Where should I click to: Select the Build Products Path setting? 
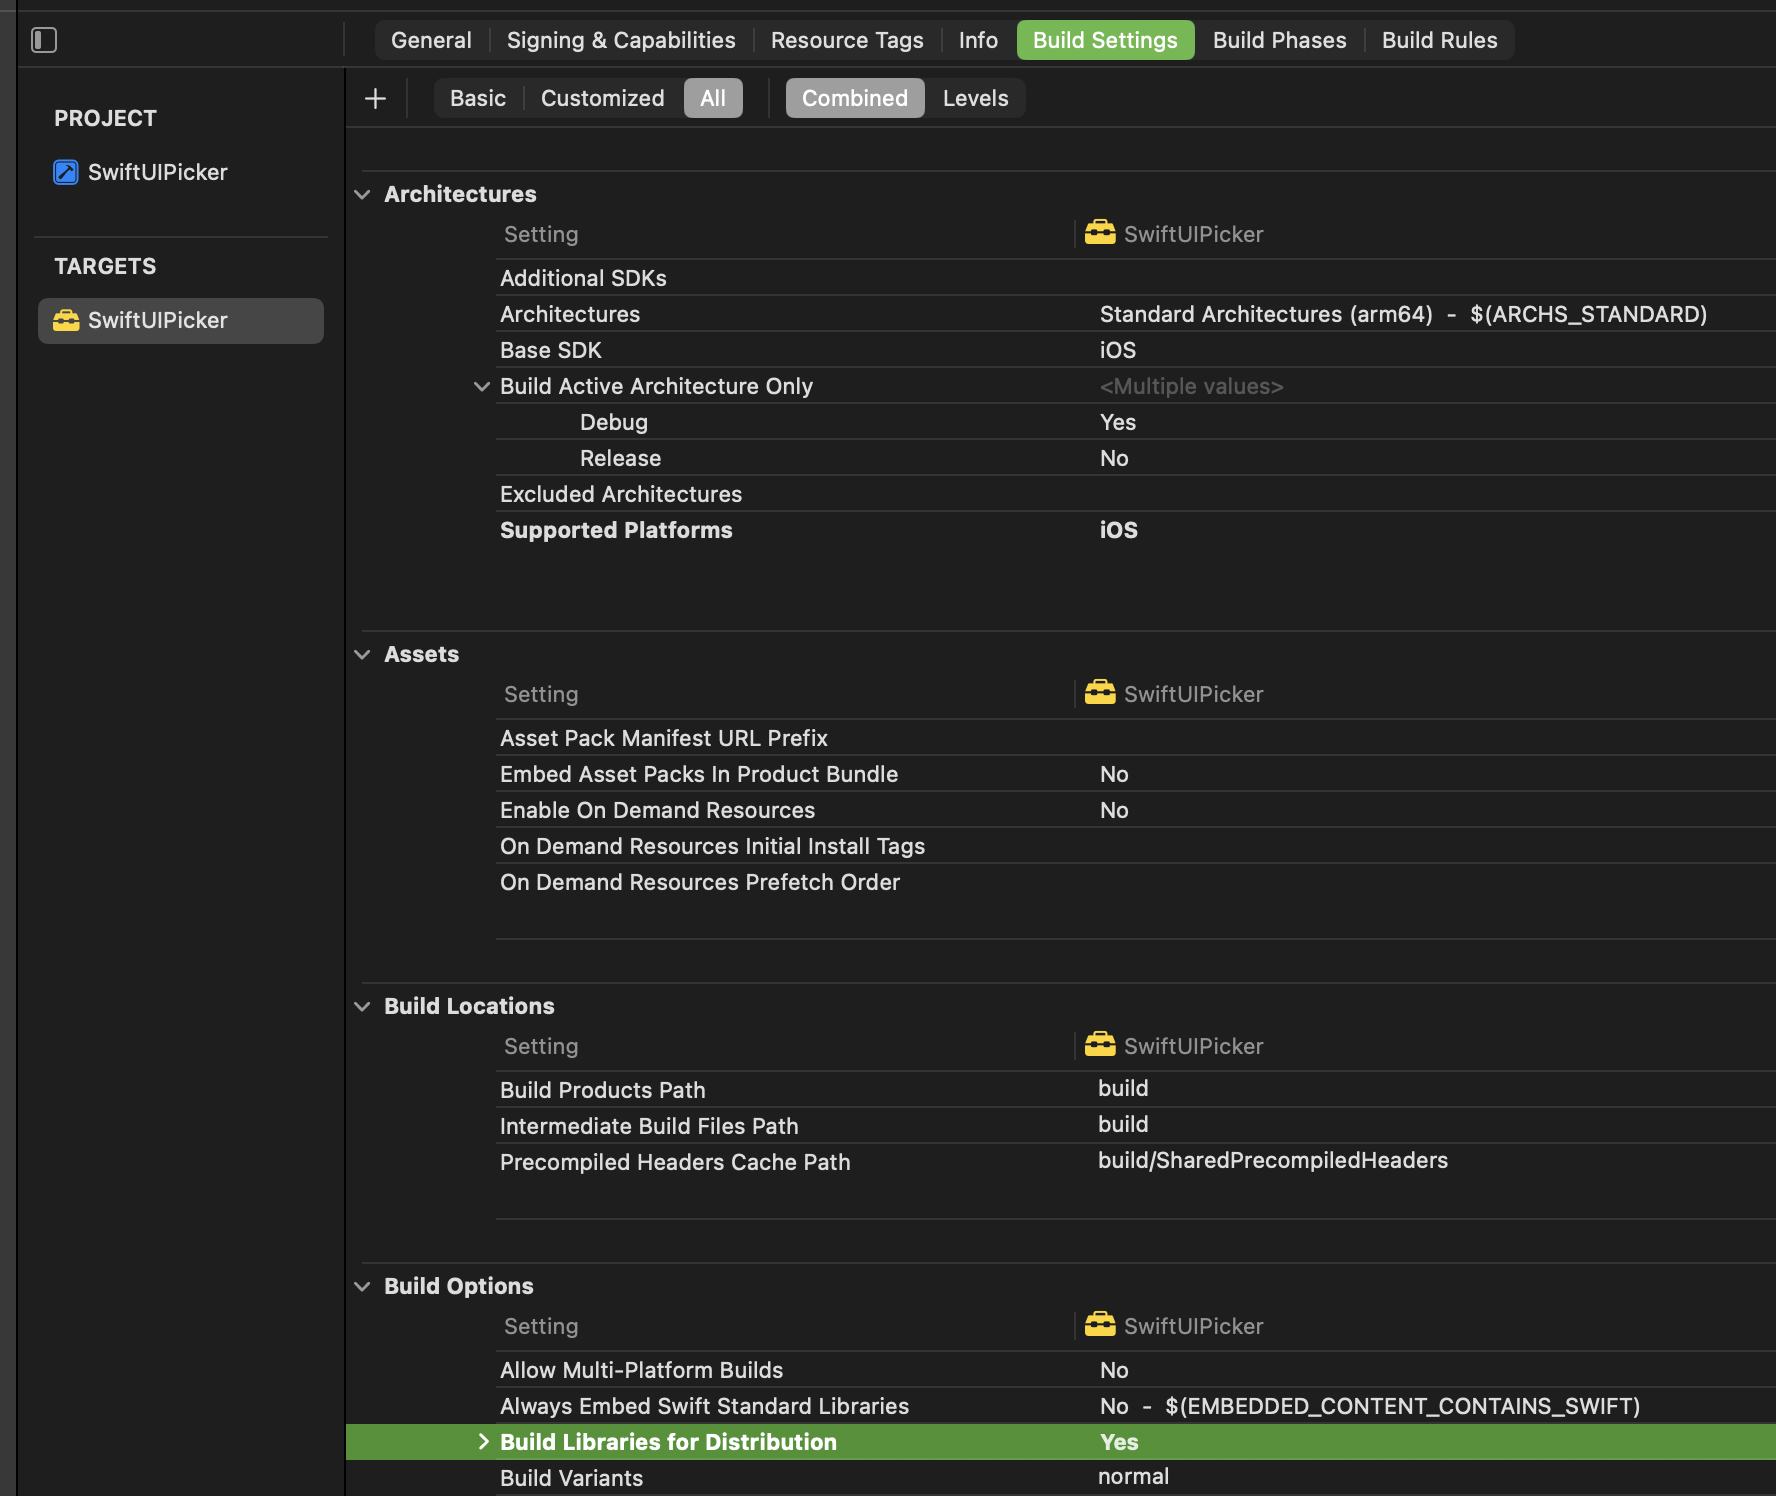(603, 1090)
